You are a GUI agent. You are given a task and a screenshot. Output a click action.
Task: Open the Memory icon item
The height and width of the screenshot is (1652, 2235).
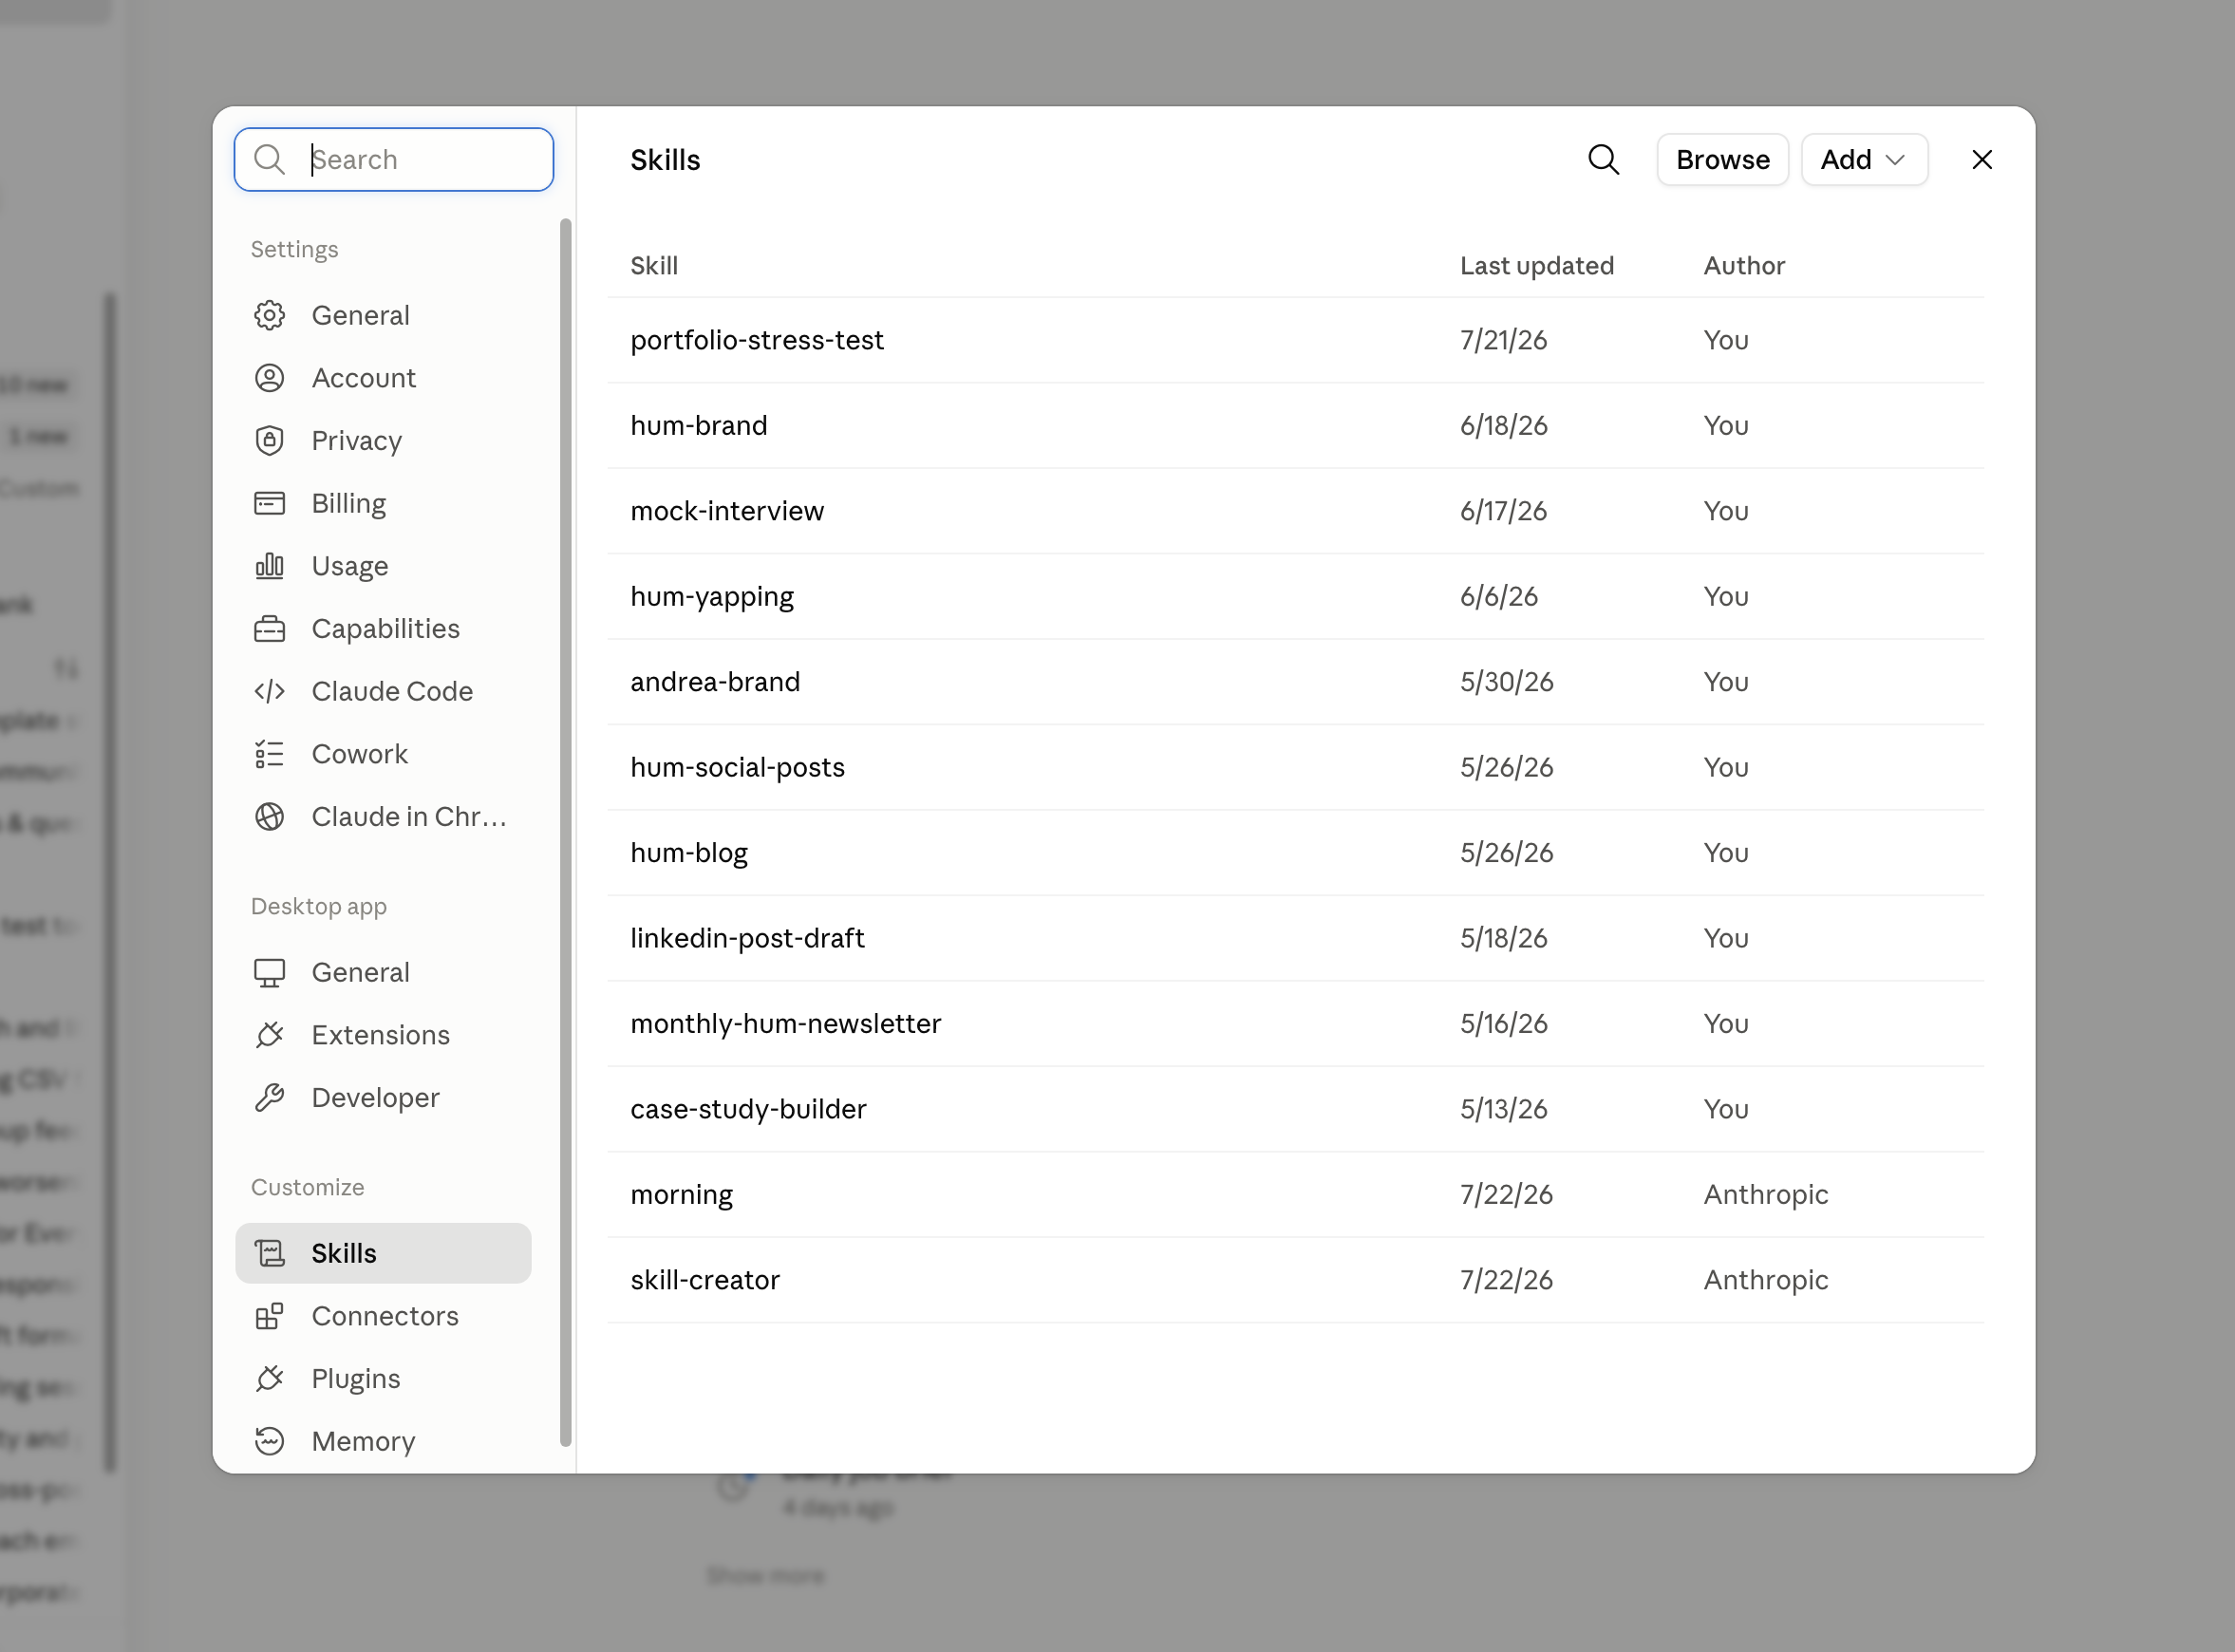(269, 1441)
